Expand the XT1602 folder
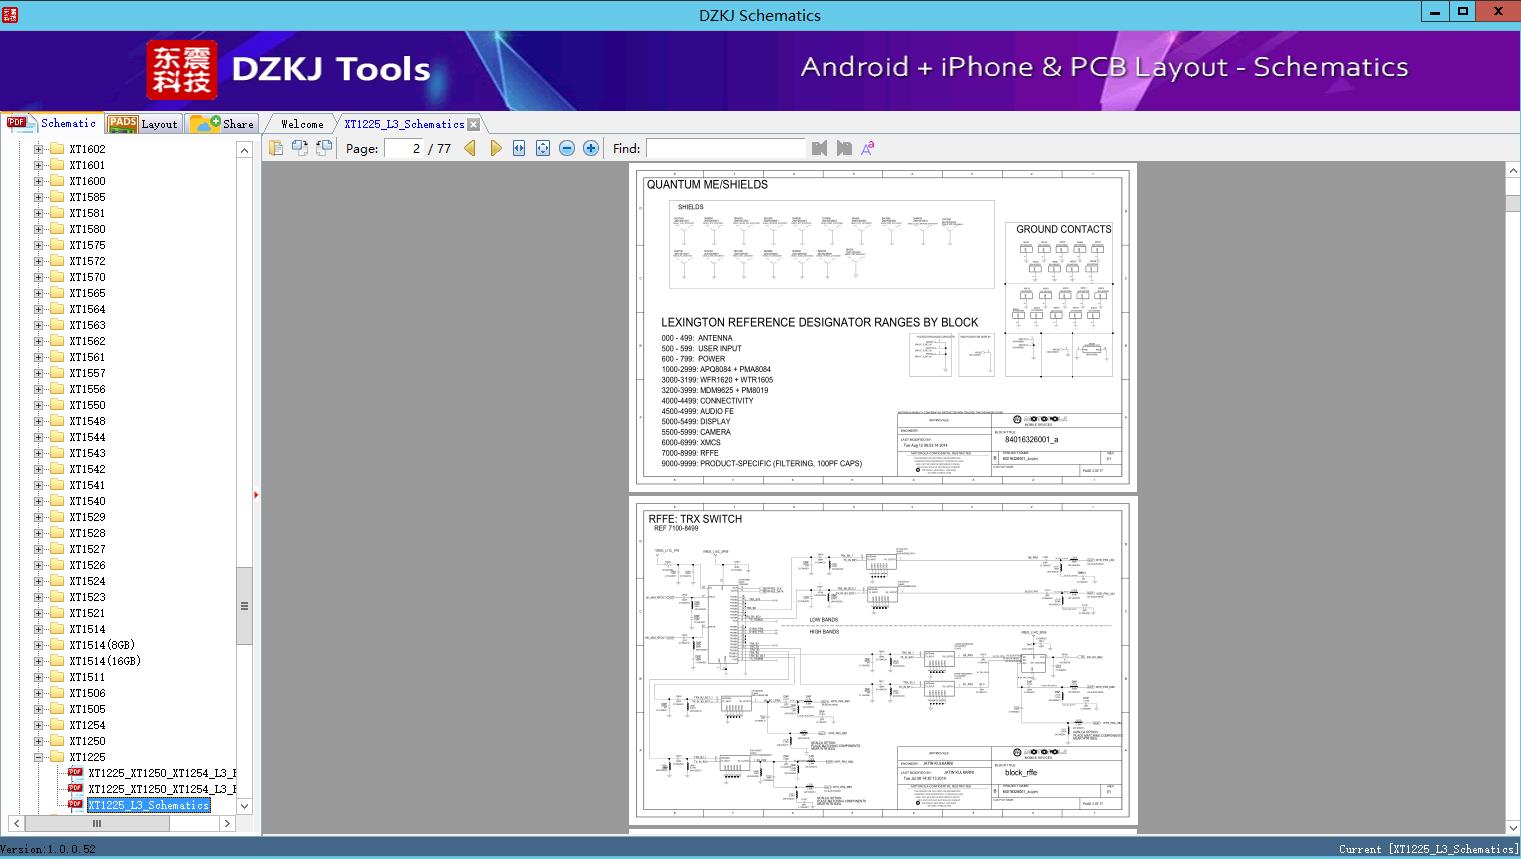 pos(39,149)
